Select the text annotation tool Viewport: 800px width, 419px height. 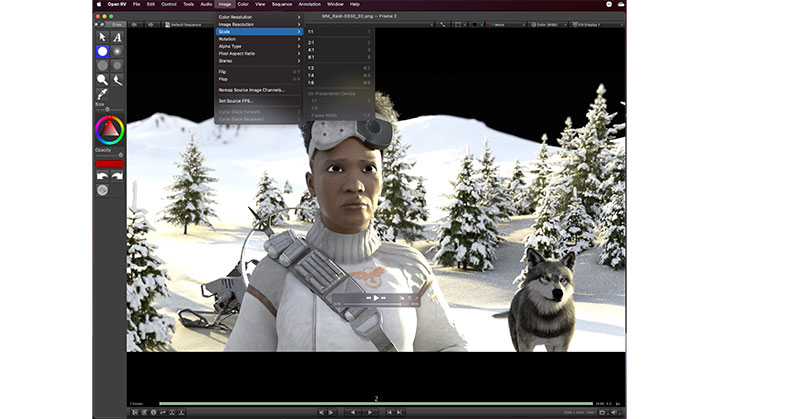tap(117, 37)
